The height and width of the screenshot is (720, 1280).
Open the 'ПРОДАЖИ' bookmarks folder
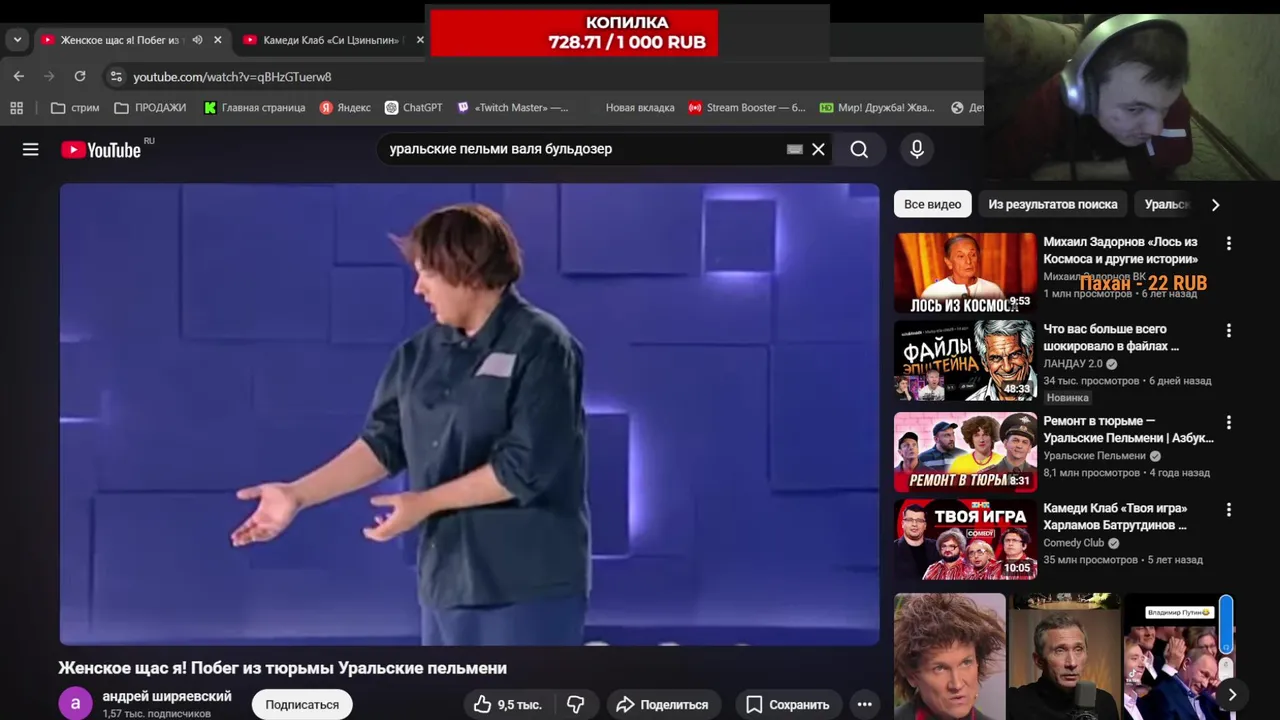150,107
